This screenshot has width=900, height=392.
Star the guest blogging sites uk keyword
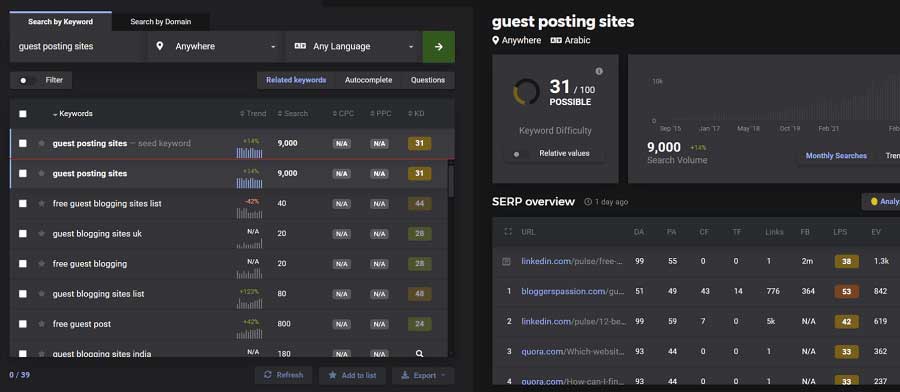point(41,234)
